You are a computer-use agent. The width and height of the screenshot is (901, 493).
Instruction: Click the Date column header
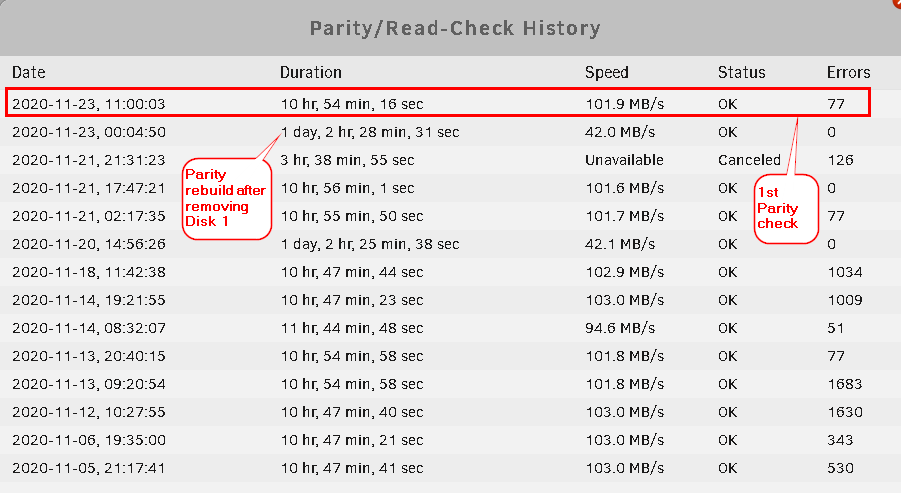[29, 72]
